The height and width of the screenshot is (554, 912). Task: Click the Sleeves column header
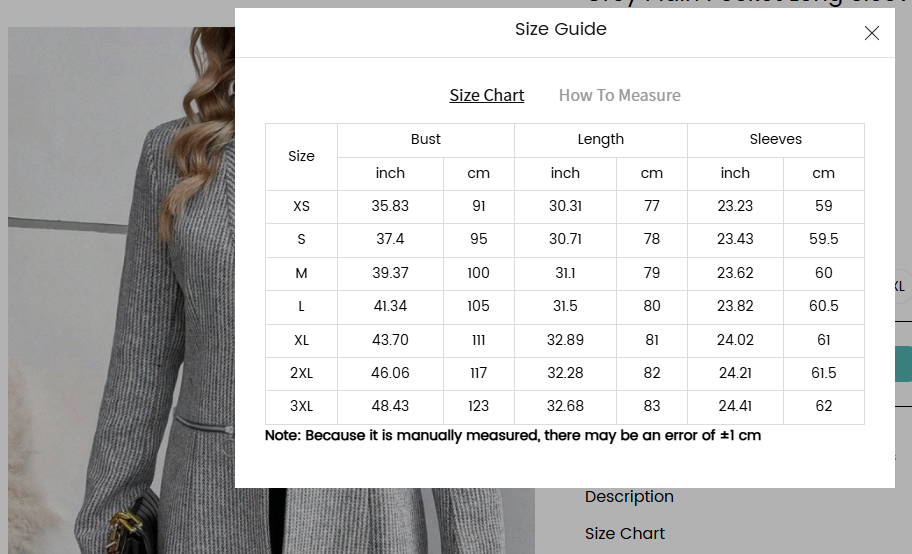pyautogui.click(x=775, y=140)
